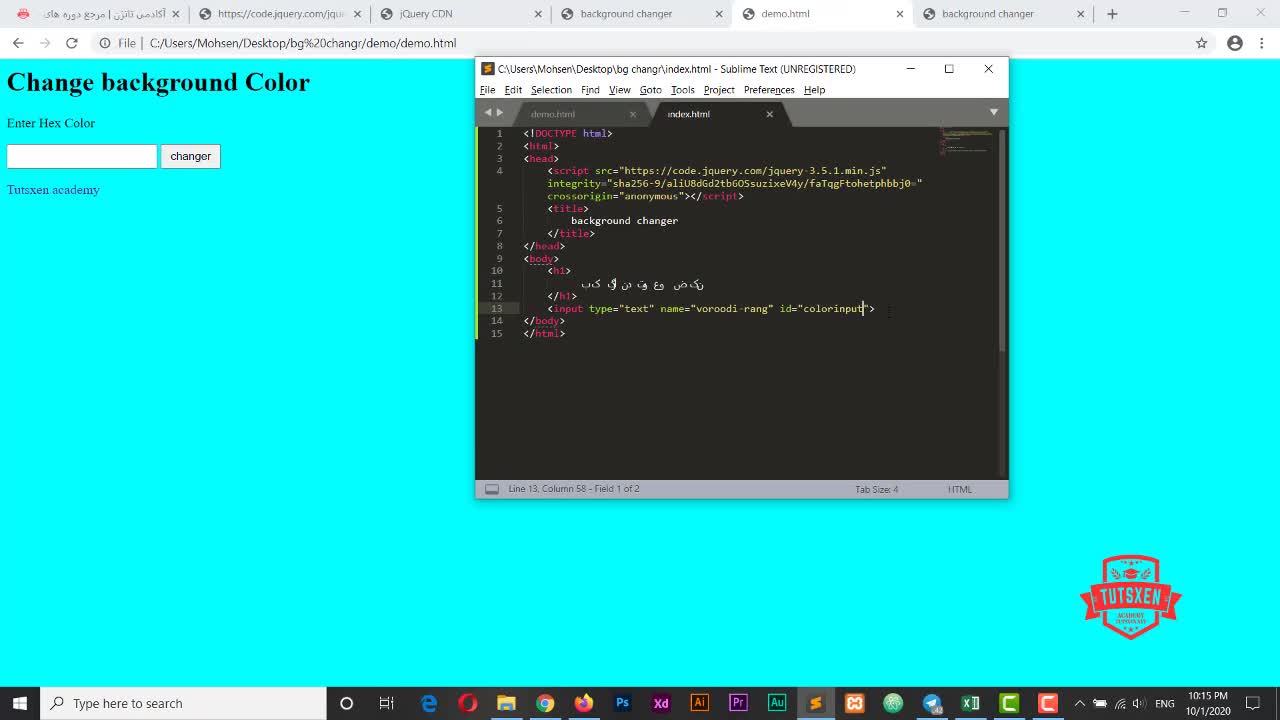Open the Chrome profile avatar icon
Image resolution: width=1280 pixels, height=720 pixels.
1235,43
